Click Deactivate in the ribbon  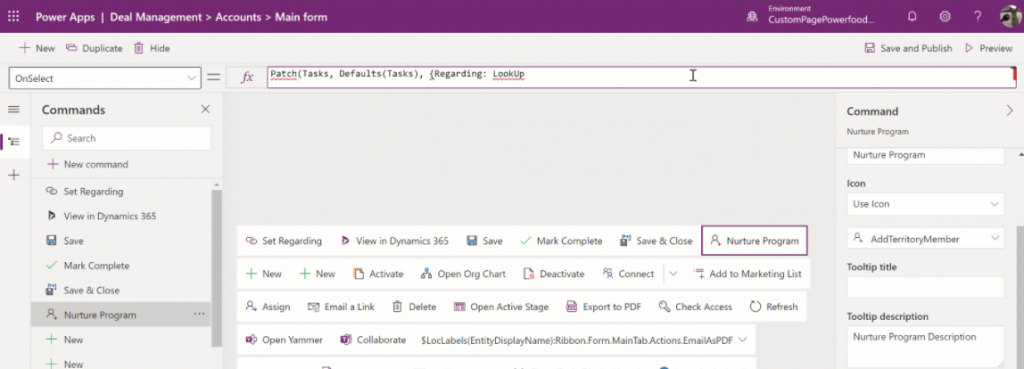point(554,274)
